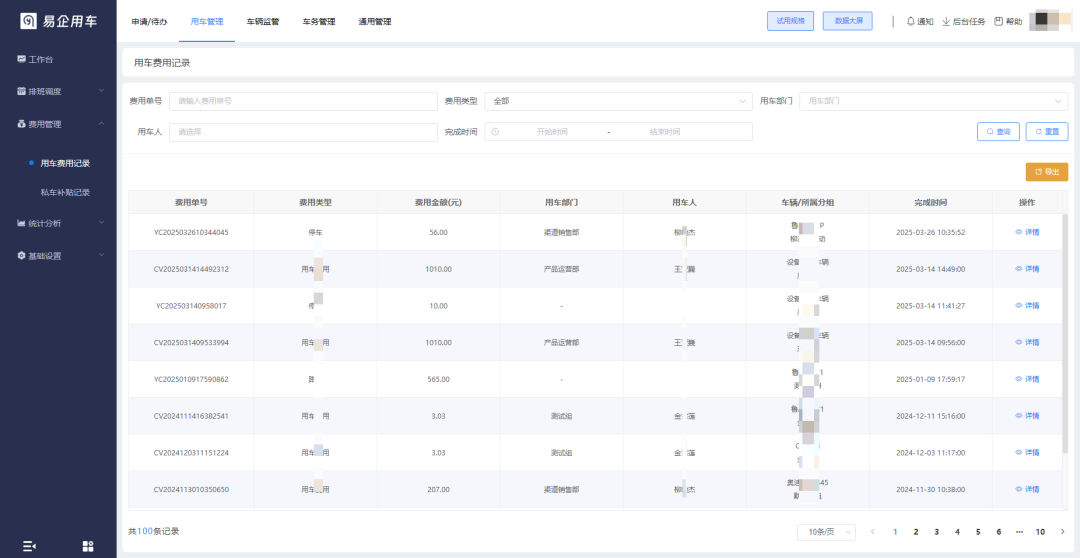Open the 费用类型 dropdown
This screenshot has width=1080, height=558.
618,101
